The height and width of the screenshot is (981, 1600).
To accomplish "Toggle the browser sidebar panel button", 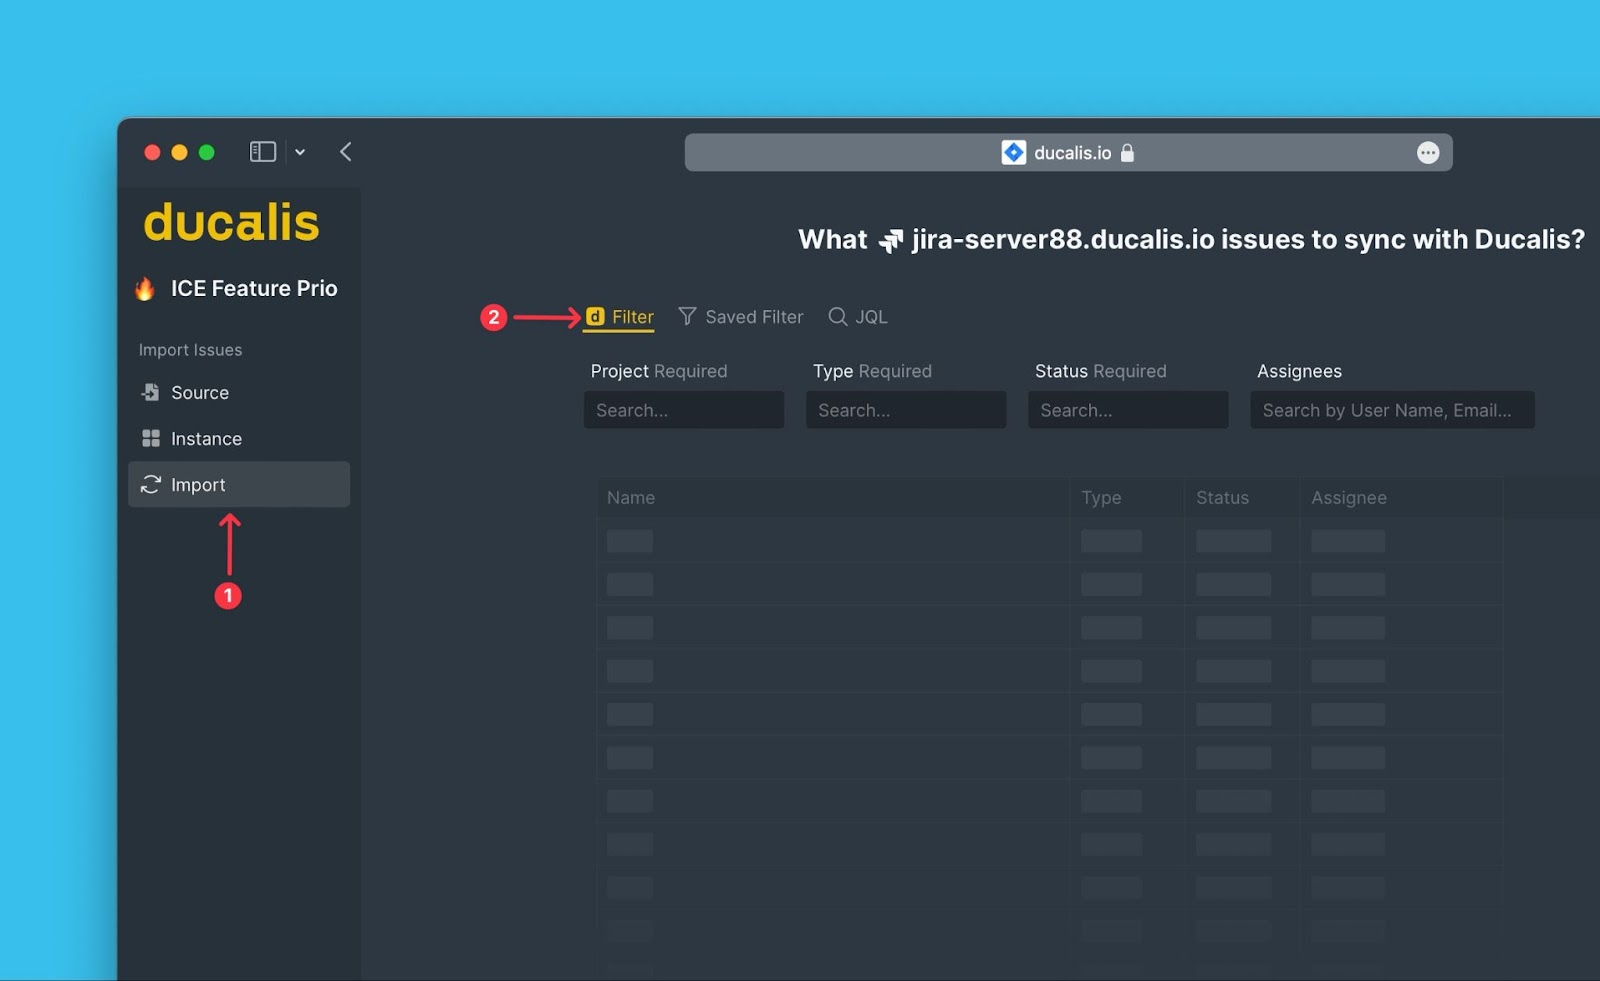I will click(262, 152).
